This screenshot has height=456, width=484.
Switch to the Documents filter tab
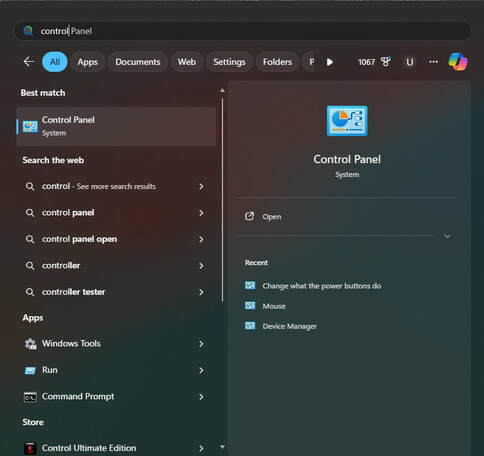tap(138, 62)
